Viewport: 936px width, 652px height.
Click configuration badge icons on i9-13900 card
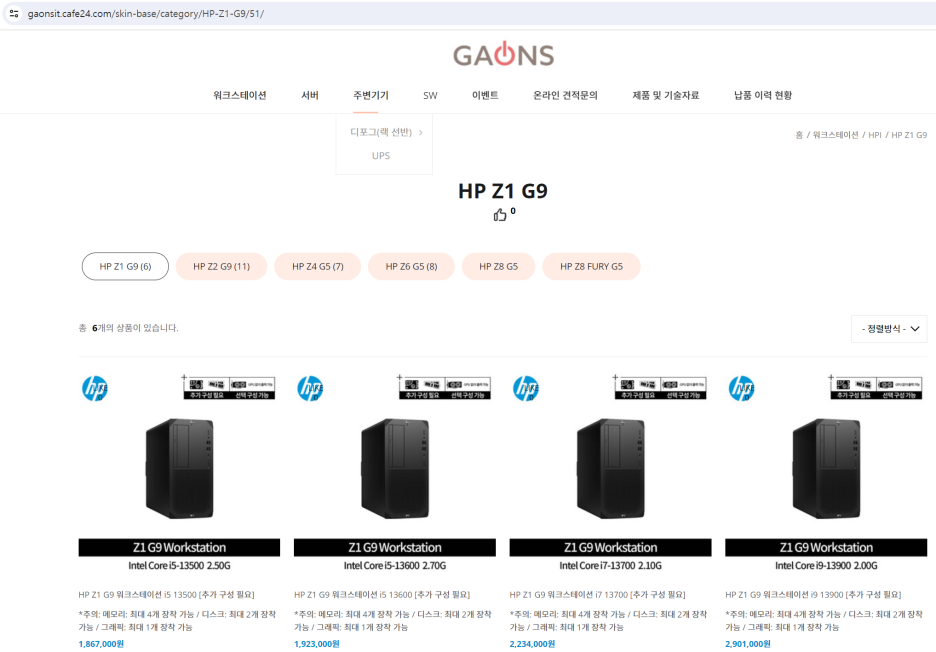(876, 387)
